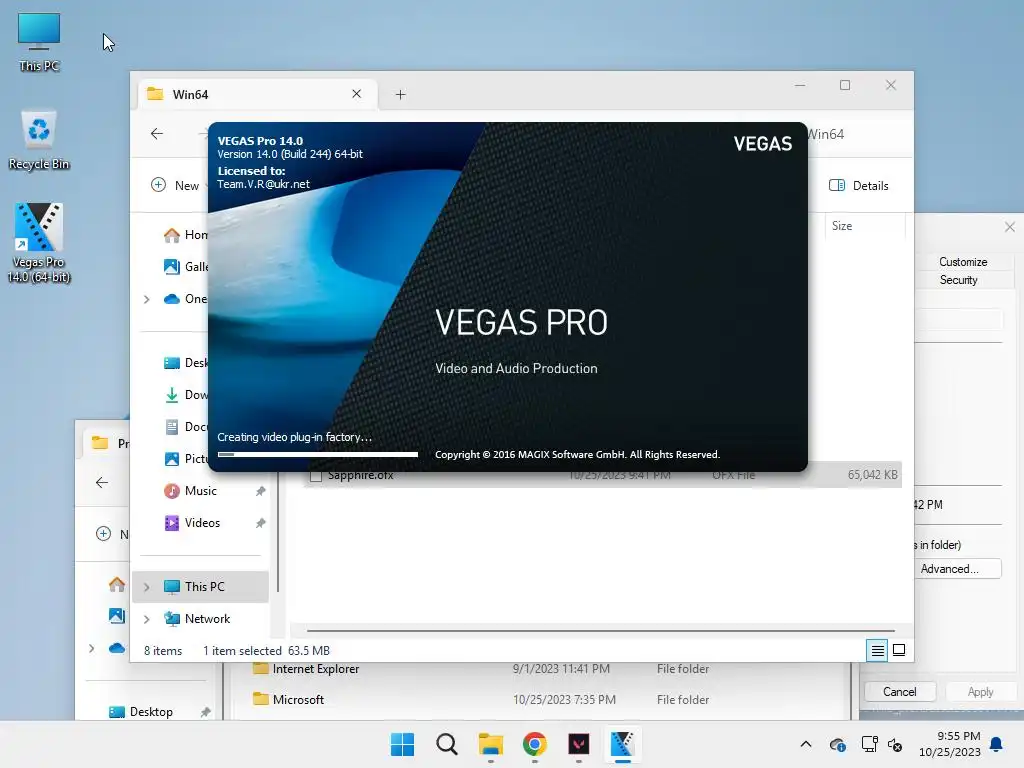The width and height of the screenshot is (1024, 768).
Task: Expand OneDrive node in rear Explorer
Action: tap(91, 648)
